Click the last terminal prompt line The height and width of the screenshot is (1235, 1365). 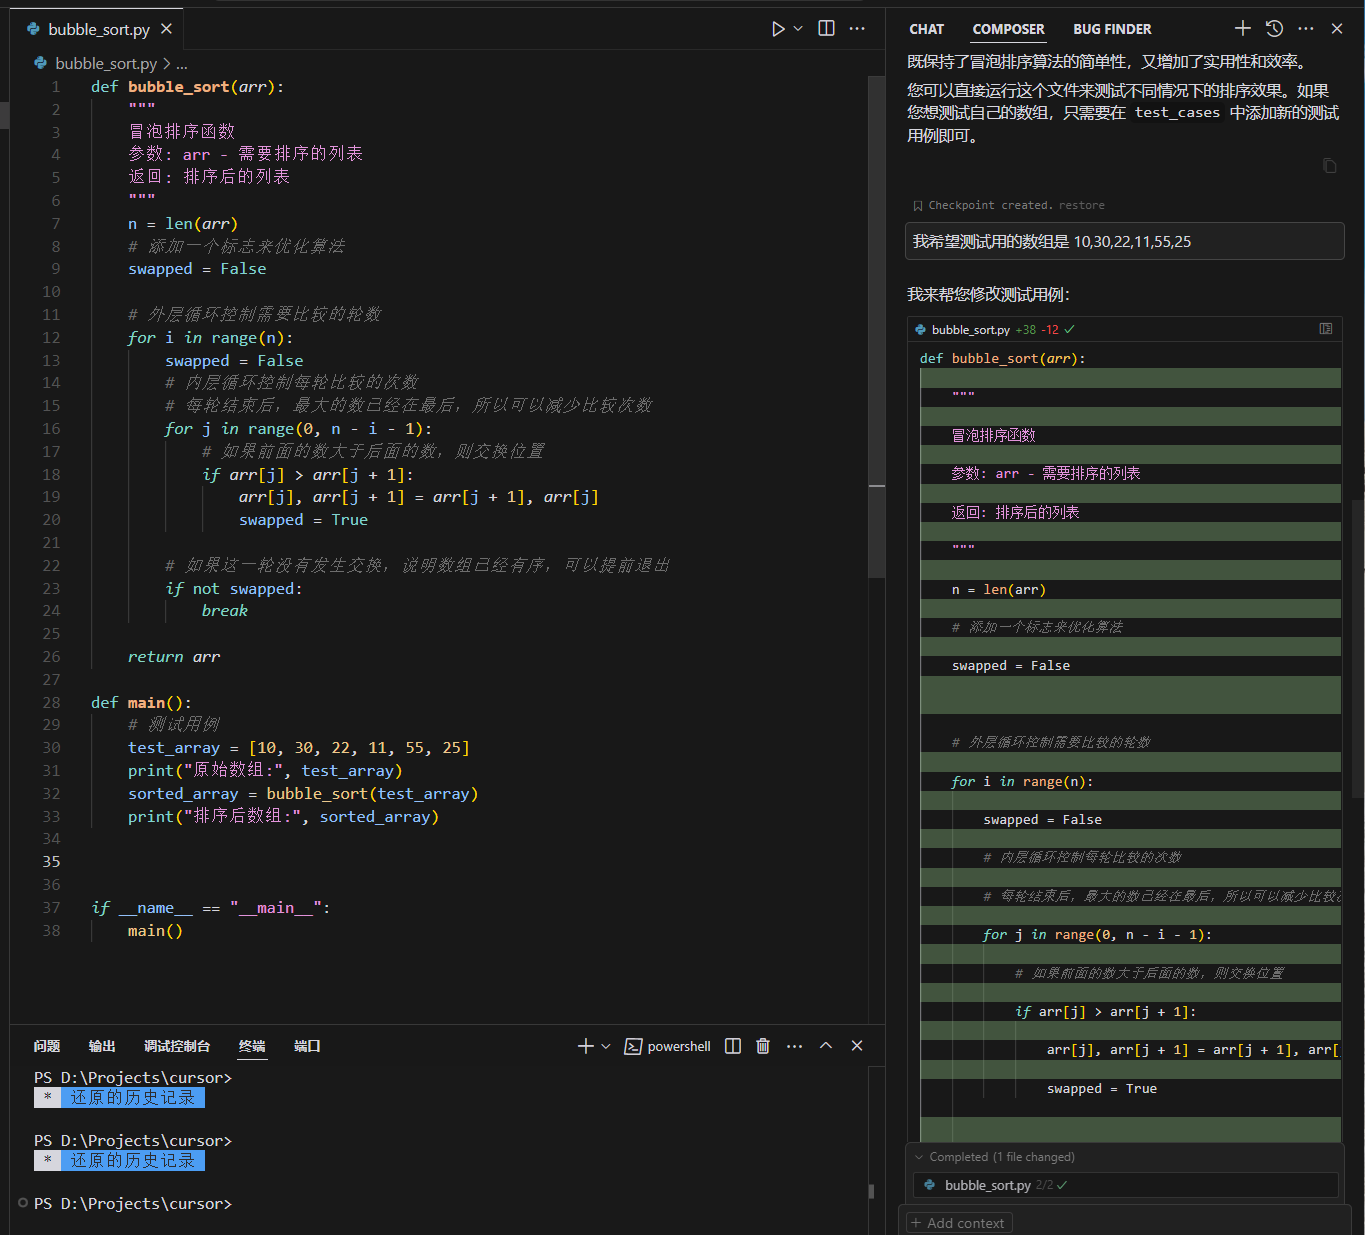coord(133,1203)
